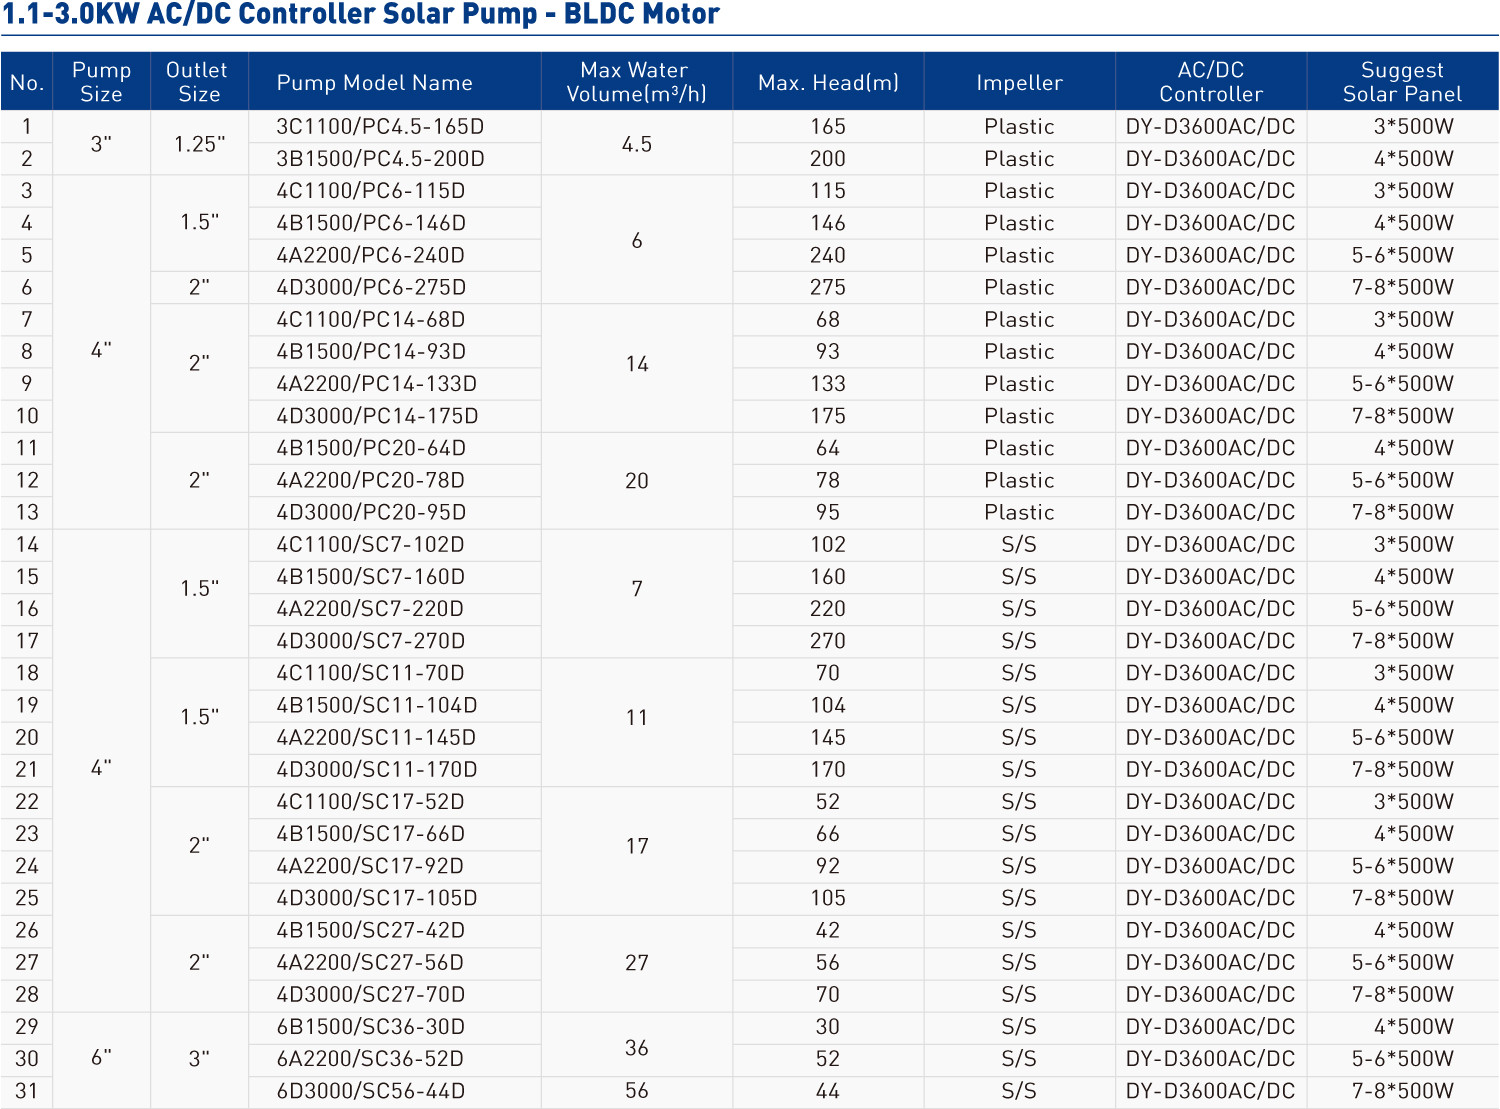Click the 'Outlet Size' column header
1500x1109 pixels.
[198, 83]
